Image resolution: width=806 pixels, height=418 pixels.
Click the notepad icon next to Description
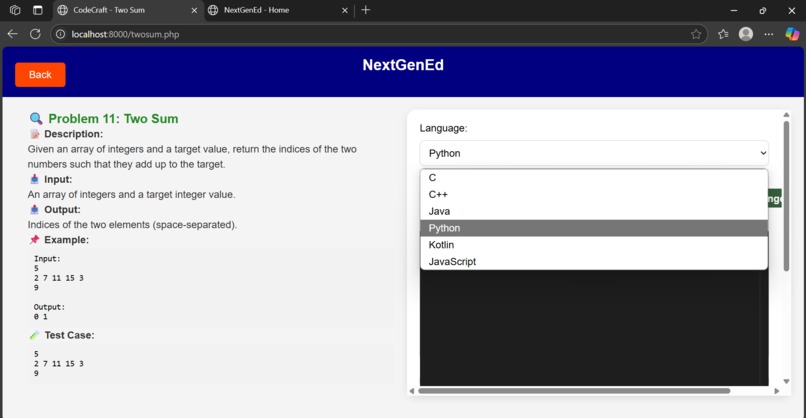click(35, 134)
